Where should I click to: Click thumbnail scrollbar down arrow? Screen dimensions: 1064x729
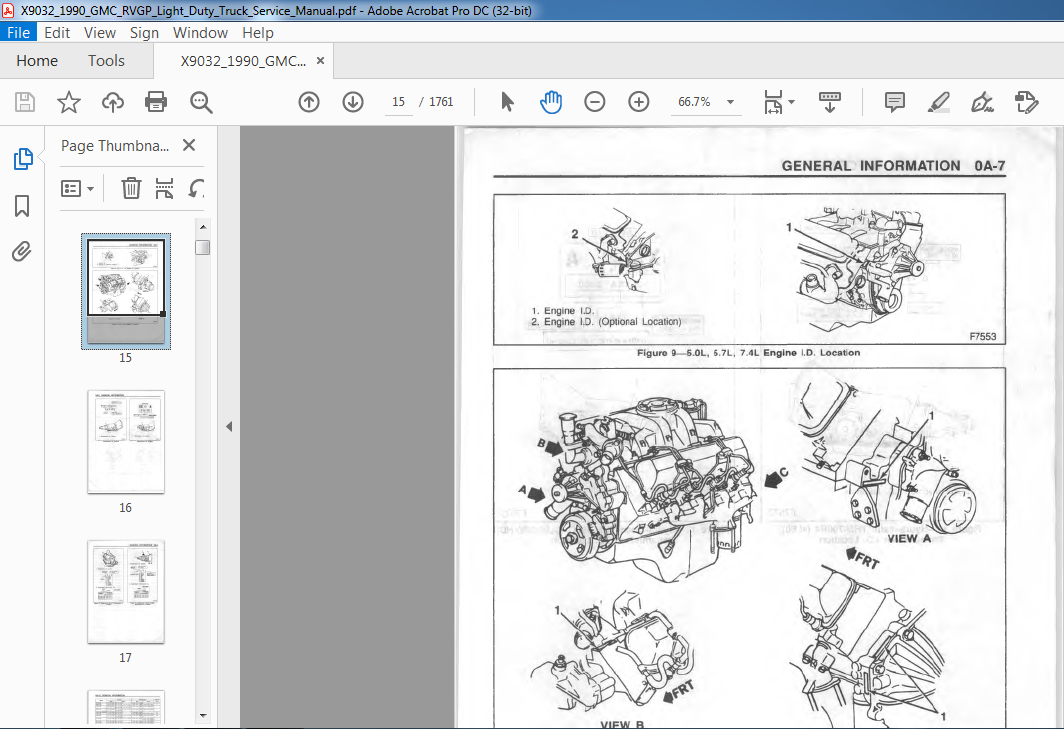202,716
